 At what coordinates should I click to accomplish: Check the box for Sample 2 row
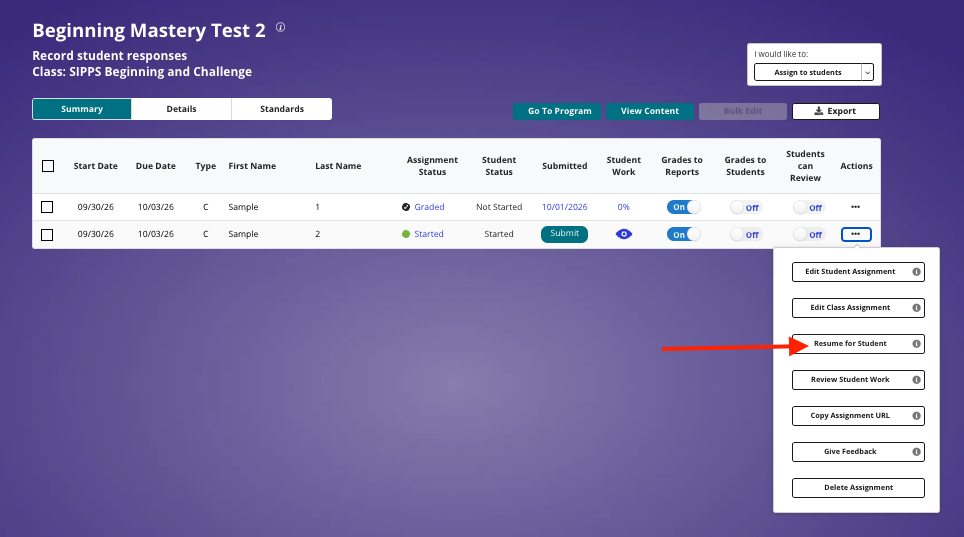[x=47, y=235]
